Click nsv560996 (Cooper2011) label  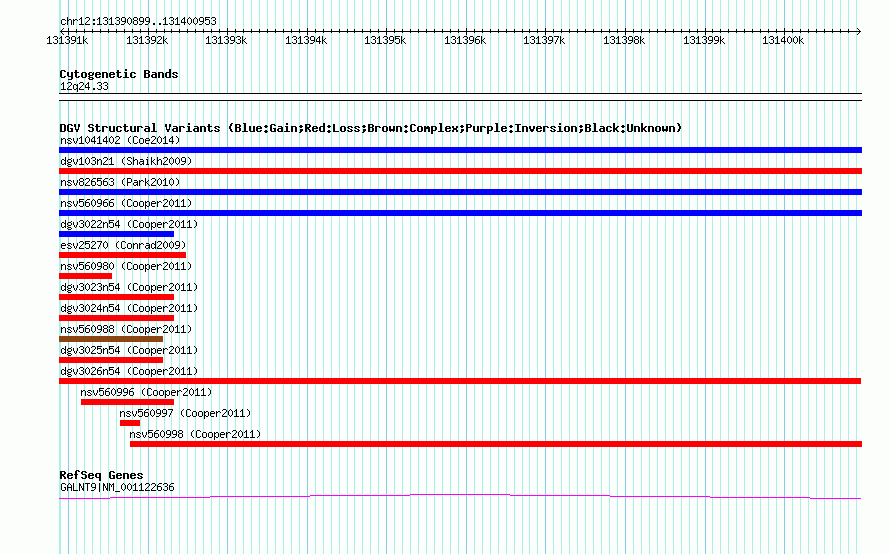(x=146, y=392)
